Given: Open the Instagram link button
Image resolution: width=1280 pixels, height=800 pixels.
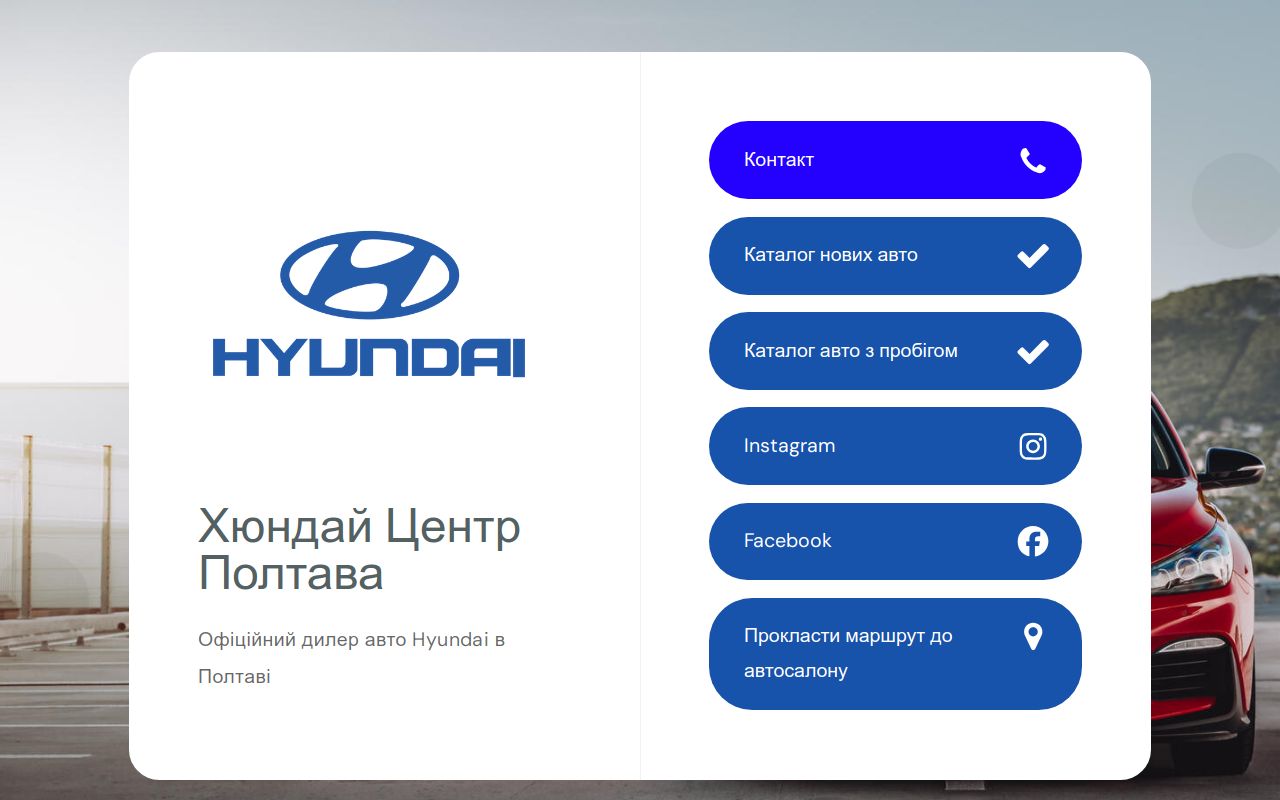Looking at the screenshot, I should coord(895,446).
